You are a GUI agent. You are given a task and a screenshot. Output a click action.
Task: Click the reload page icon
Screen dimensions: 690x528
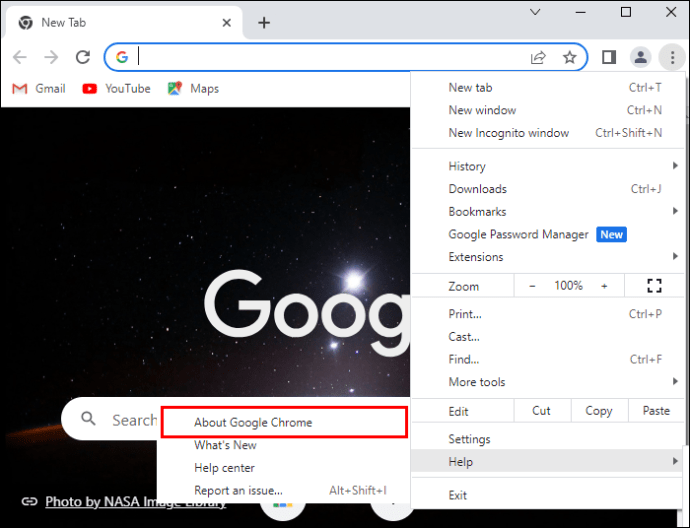[83, 57]
